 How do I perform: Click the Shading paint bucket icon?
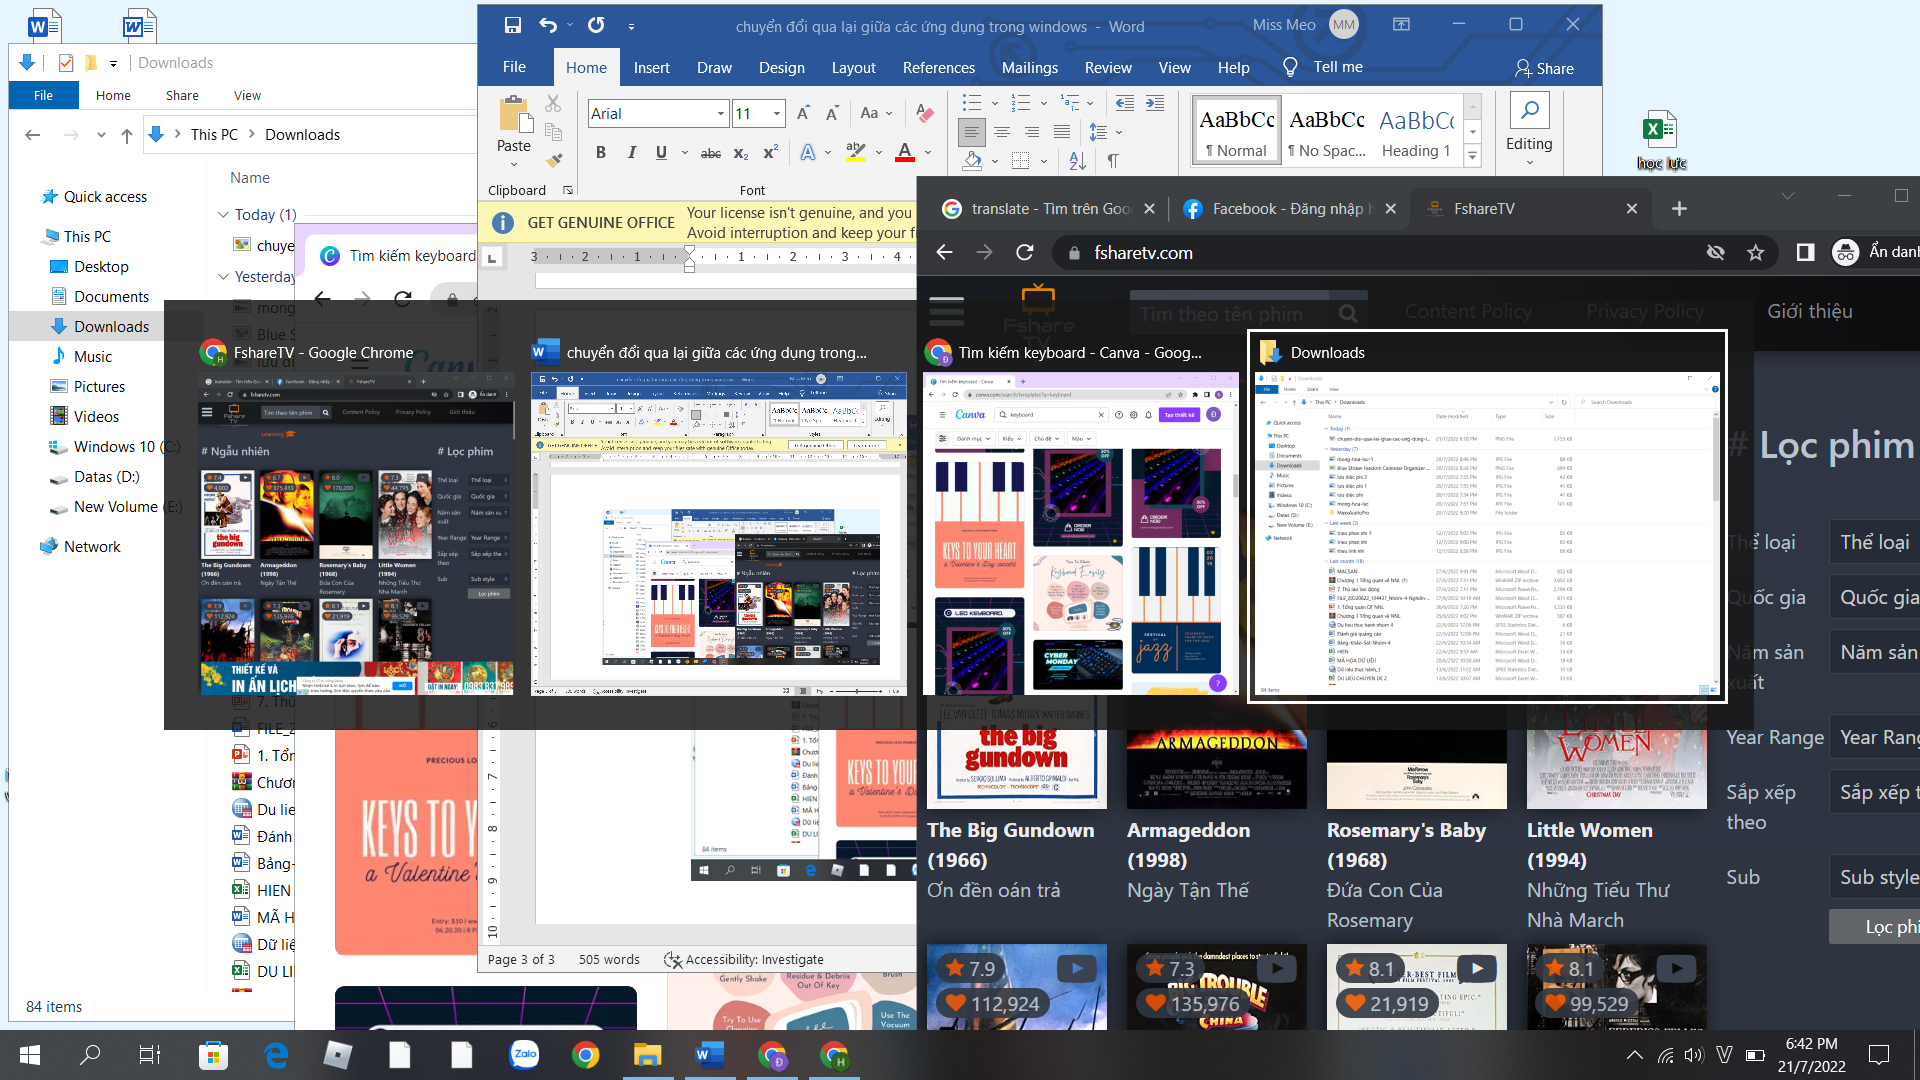click(x=972, y=160)
